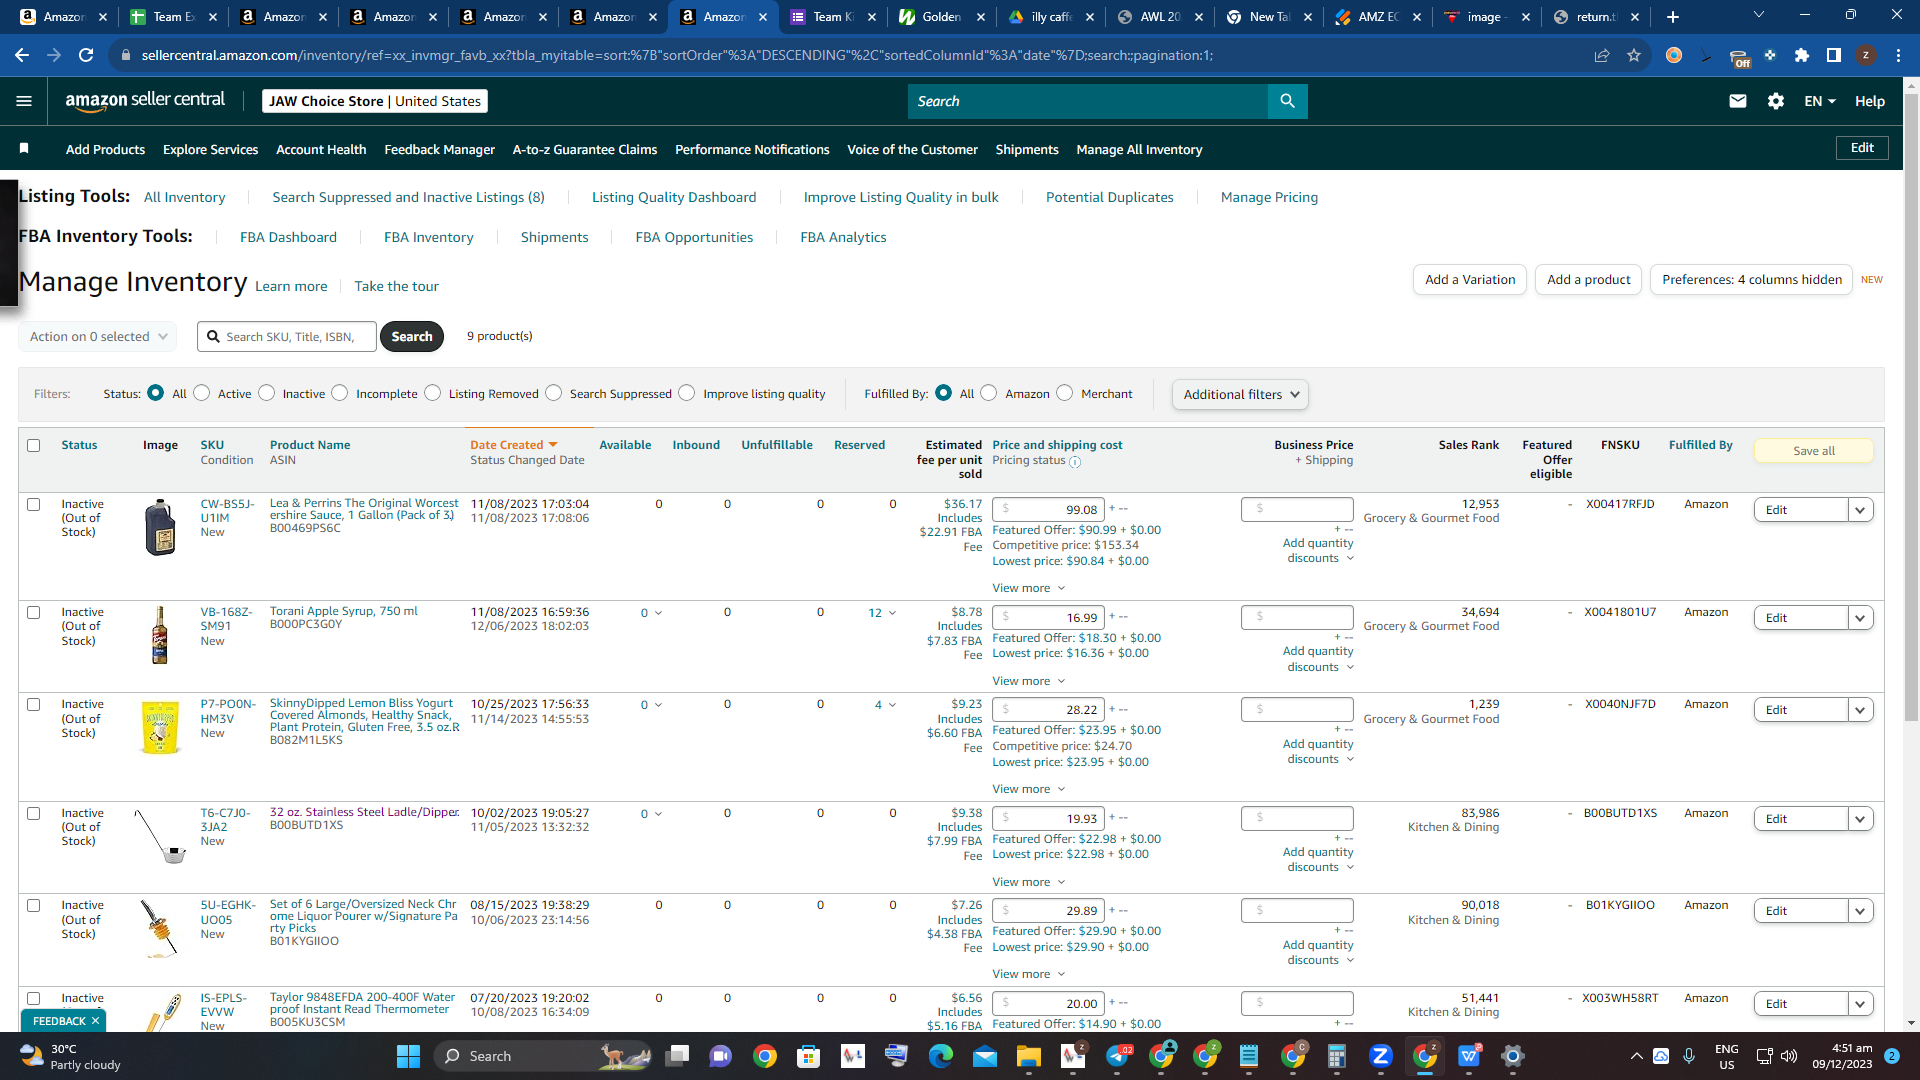Open Feedback Manager menu item
The height and width of the screenshot is (1080, 1920).
coord(439,149)
